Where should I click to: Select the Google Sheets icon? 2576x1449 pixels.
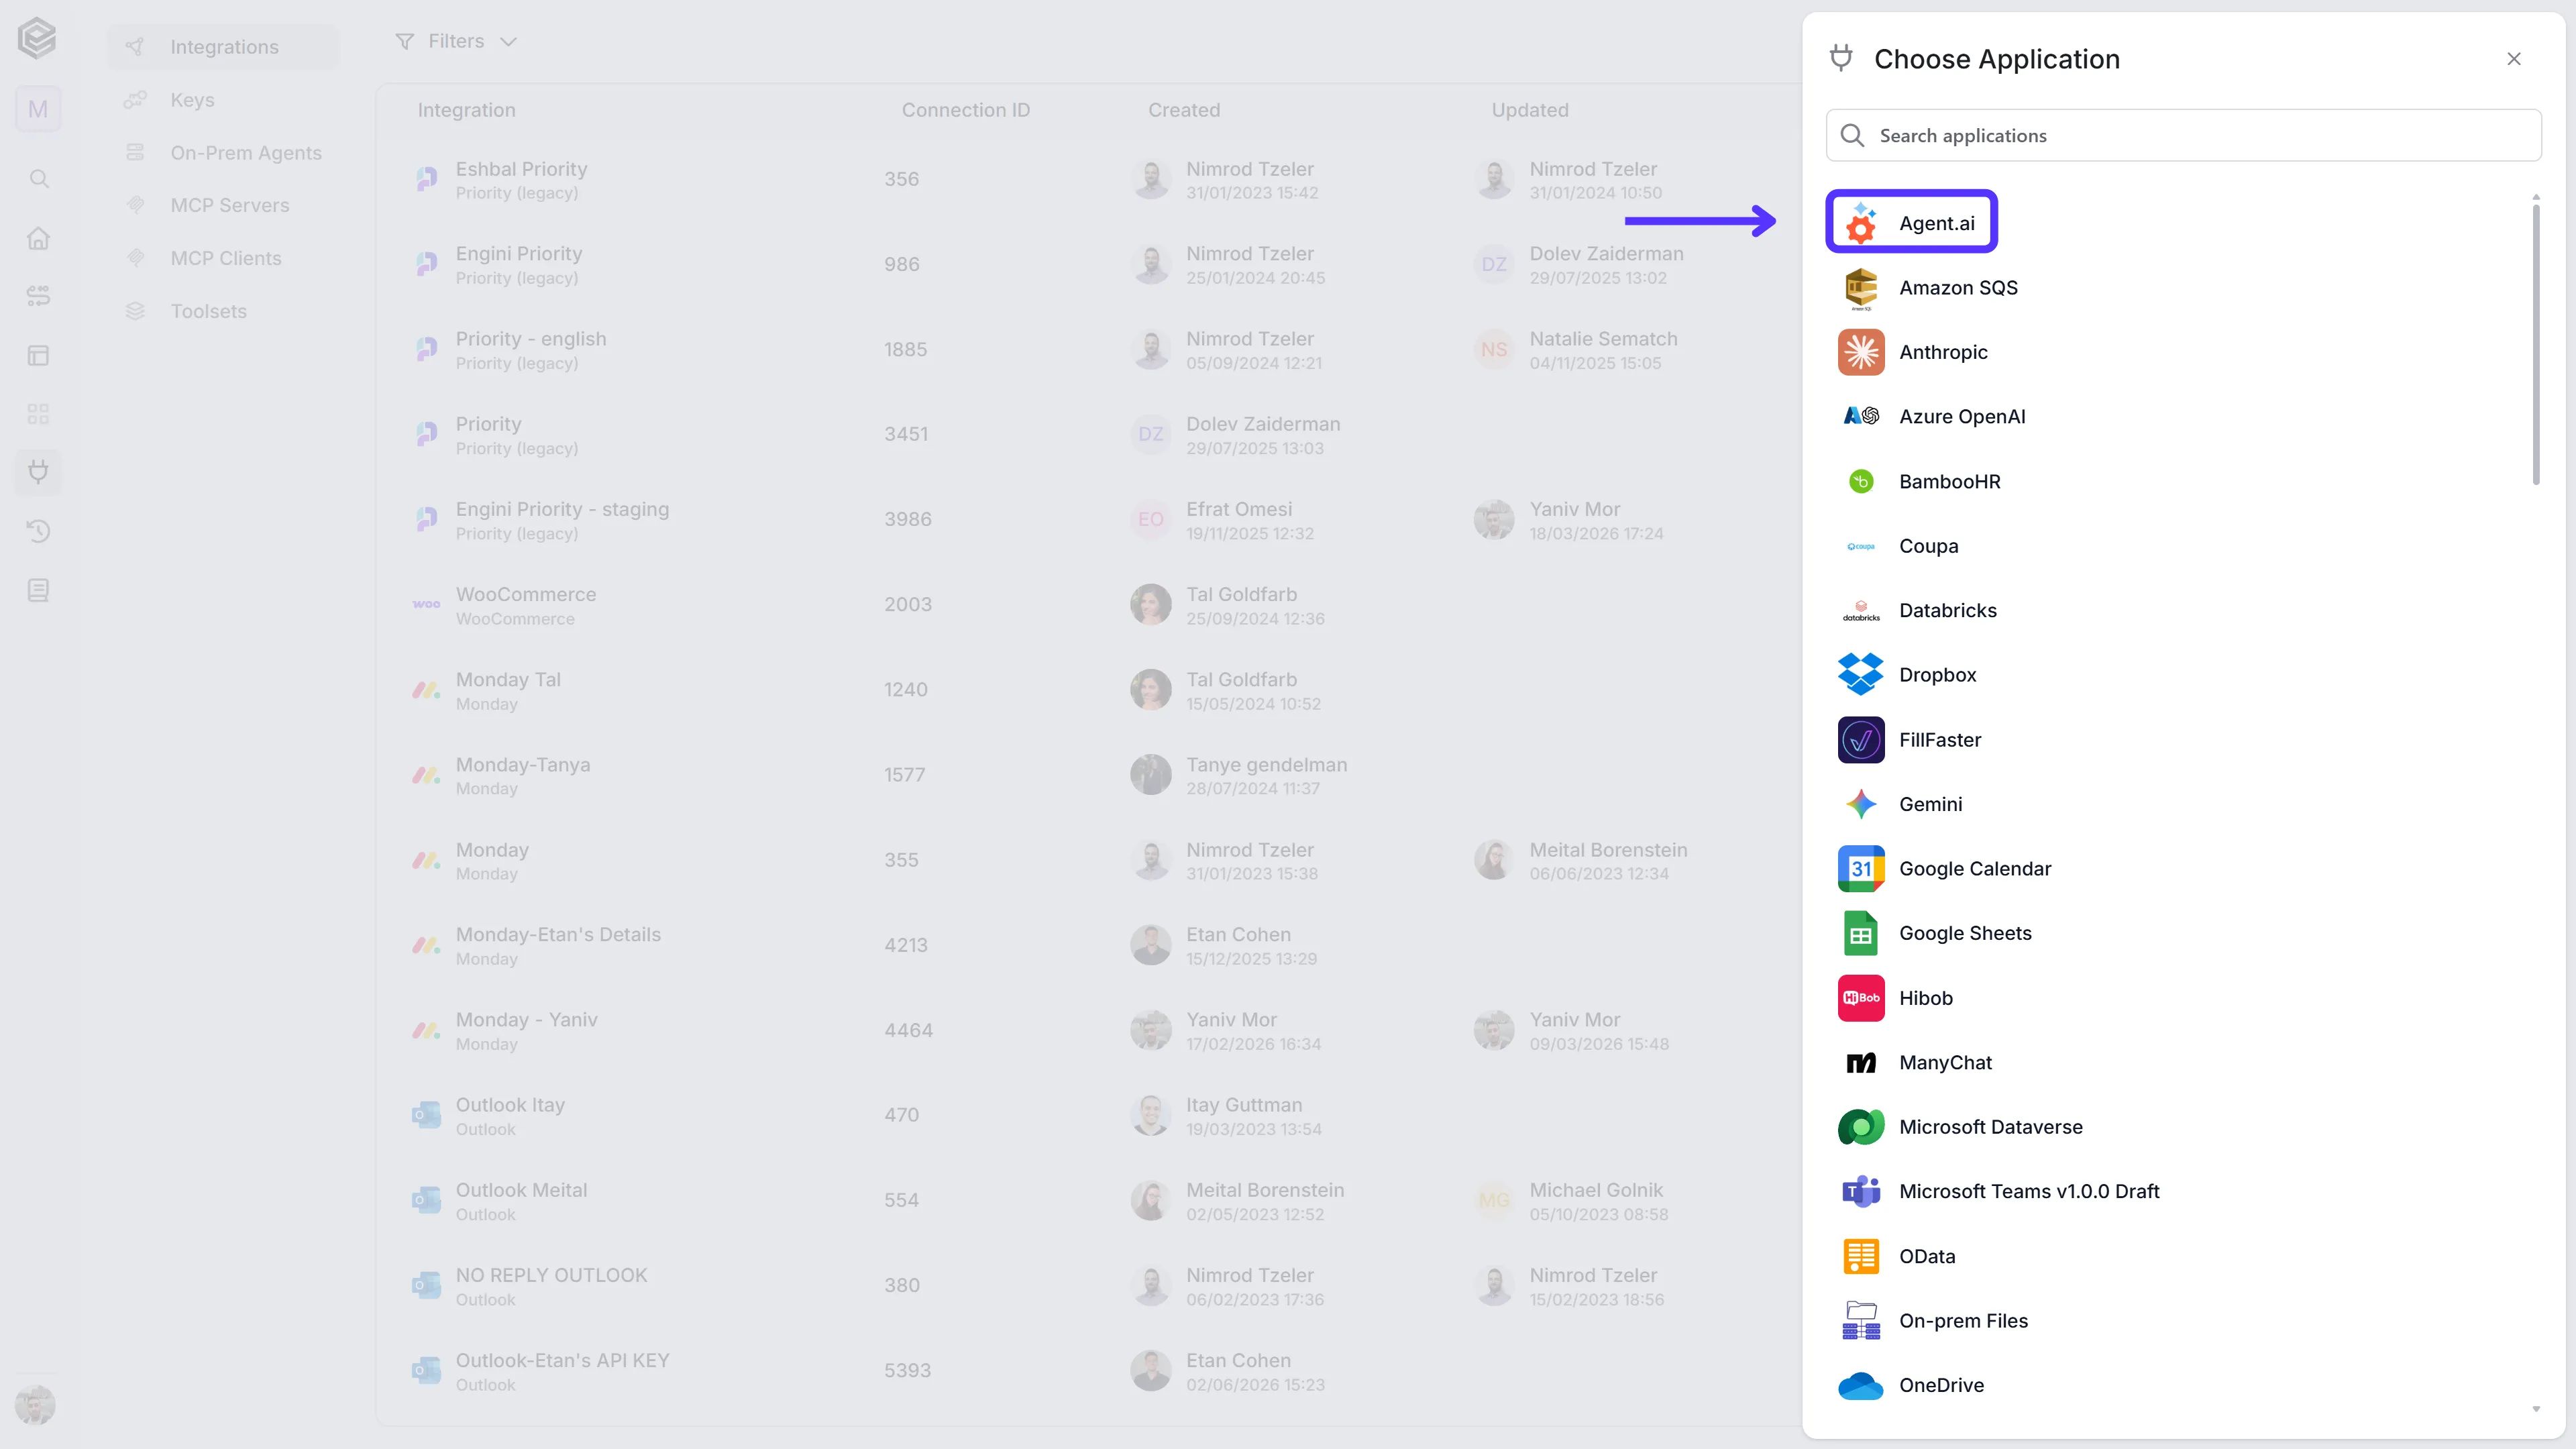click(x=1860, y=933)
